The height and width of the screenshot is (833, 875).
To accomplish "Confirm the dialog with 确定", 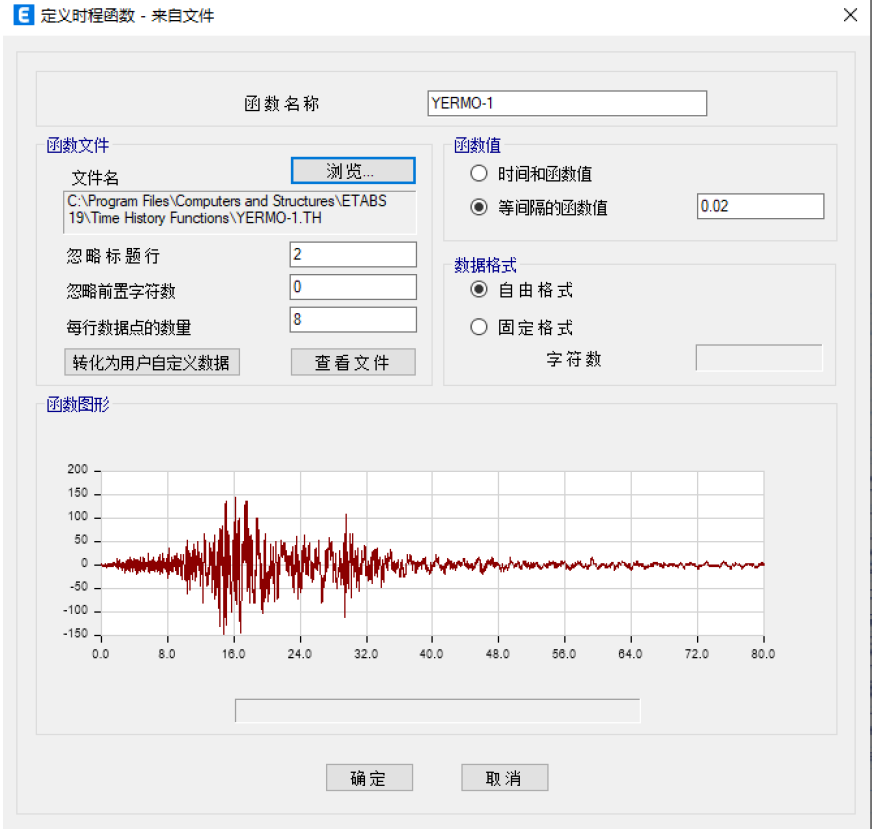I will [x=369, y=777].
